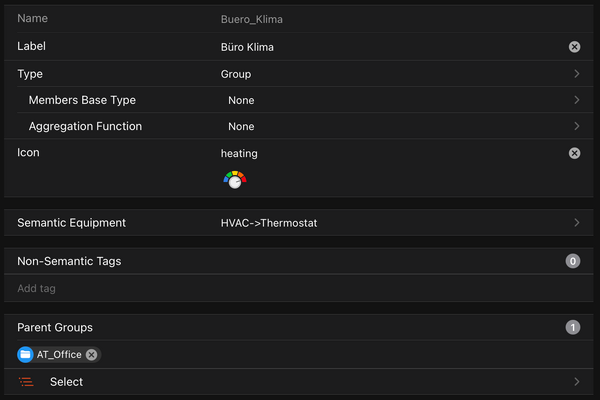Click the Non-Semantic Tags count badge

tap(573, 261)
